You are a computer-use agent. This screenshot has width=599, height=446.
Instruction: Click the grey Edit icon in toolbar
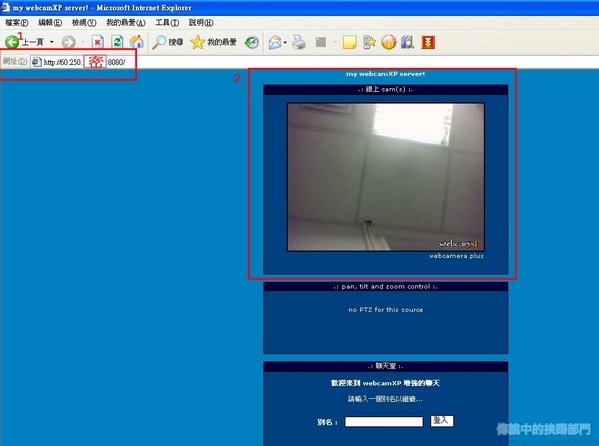[x=321, y=42]
